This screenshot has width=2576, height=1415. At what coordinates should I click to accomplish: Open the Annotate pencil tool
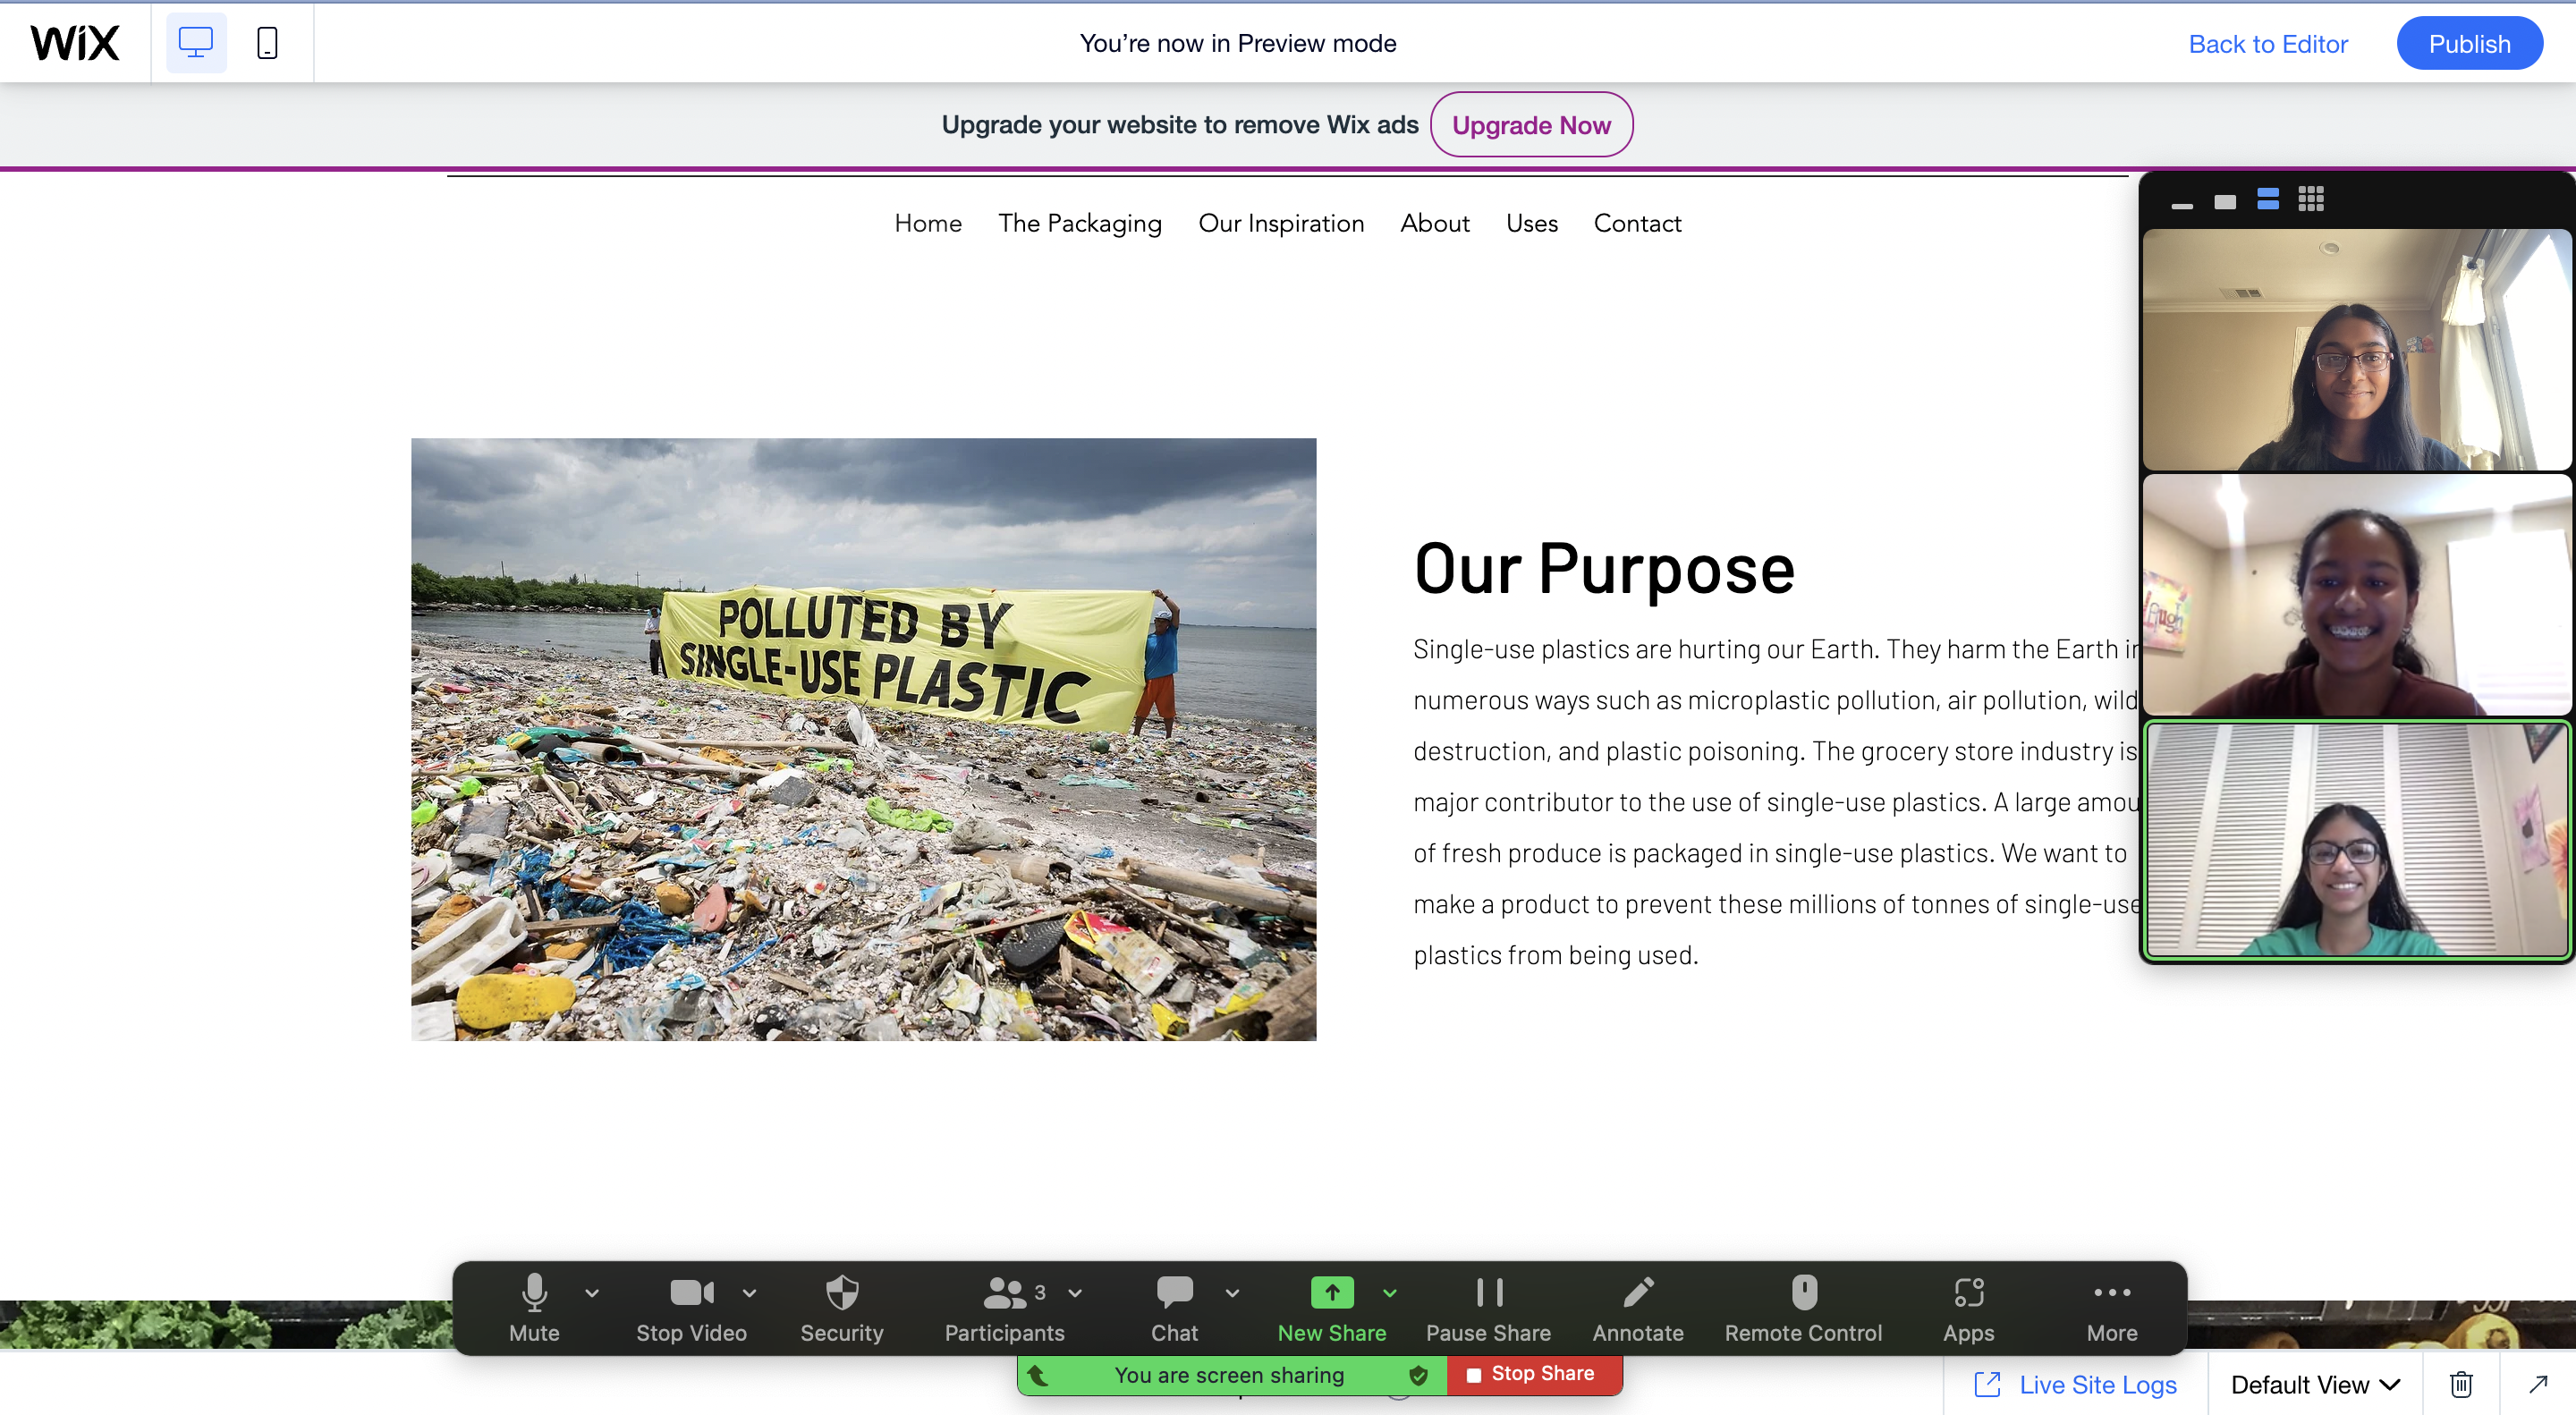click(1638, 1293)
